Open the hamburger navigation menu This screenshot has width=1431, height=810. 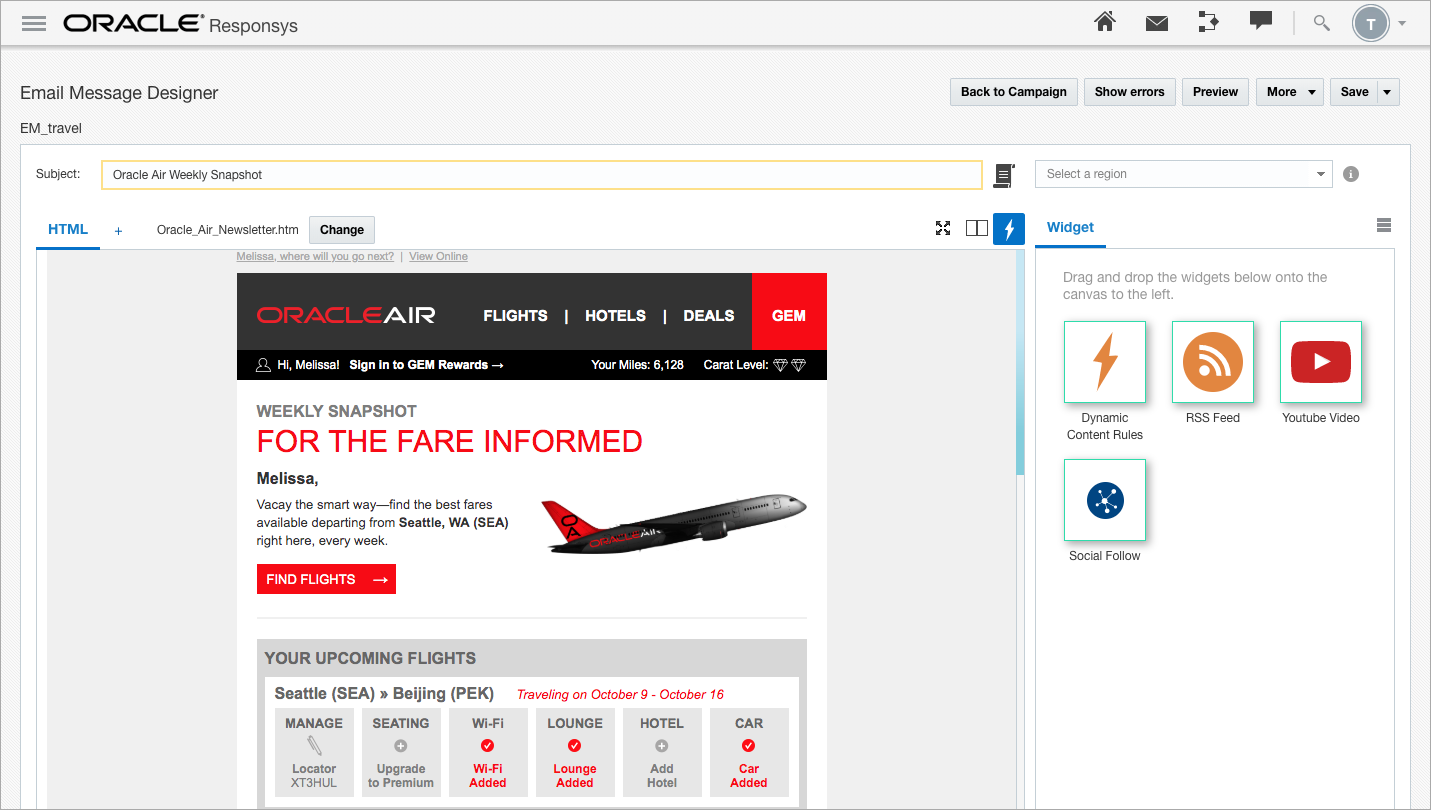click(x=34, y=23)
